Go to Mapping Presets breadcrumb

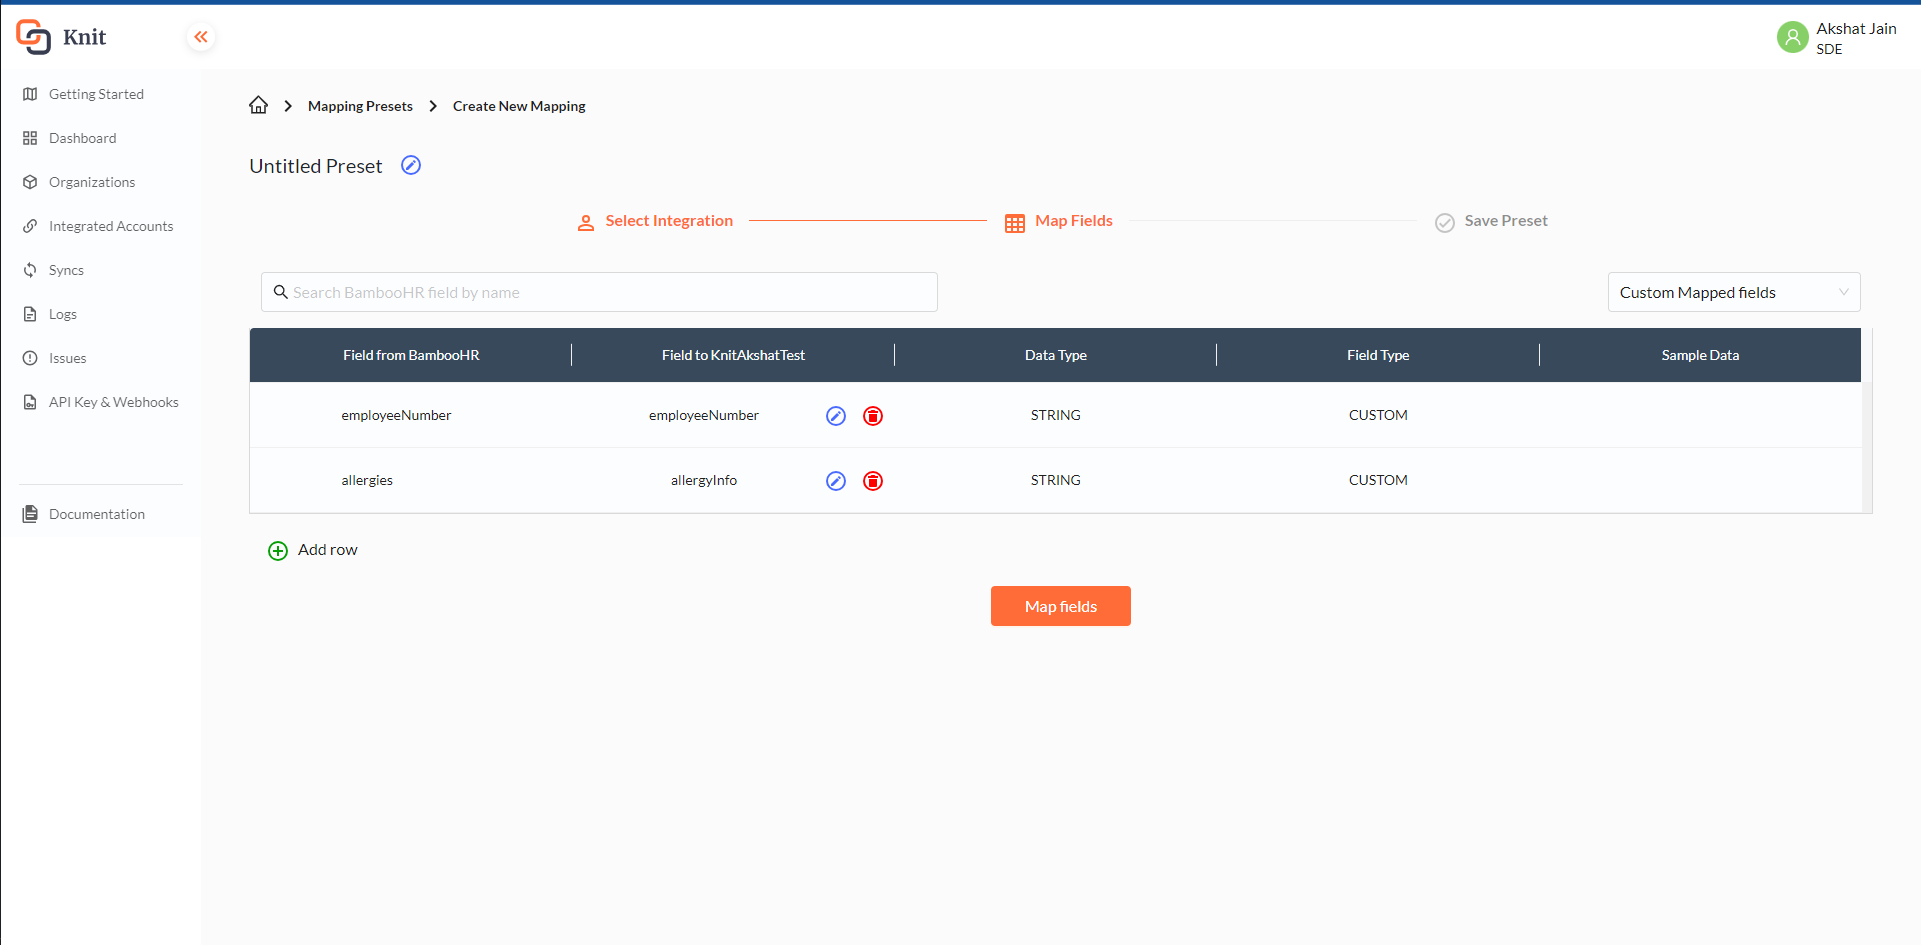coord(360,106)
